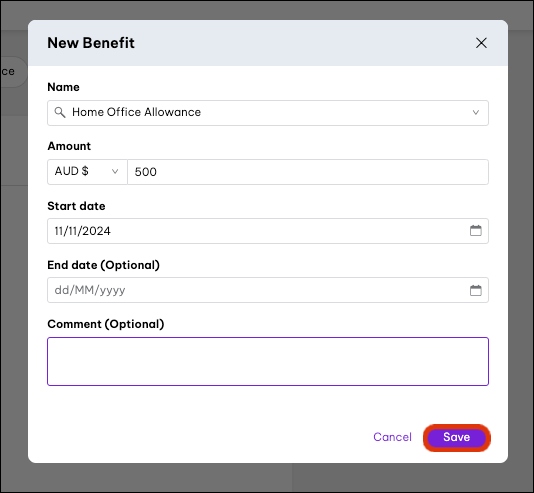This screenshot has height=493, width=534.
Task: Click the Comment (Optional) label
Action: 106,324
